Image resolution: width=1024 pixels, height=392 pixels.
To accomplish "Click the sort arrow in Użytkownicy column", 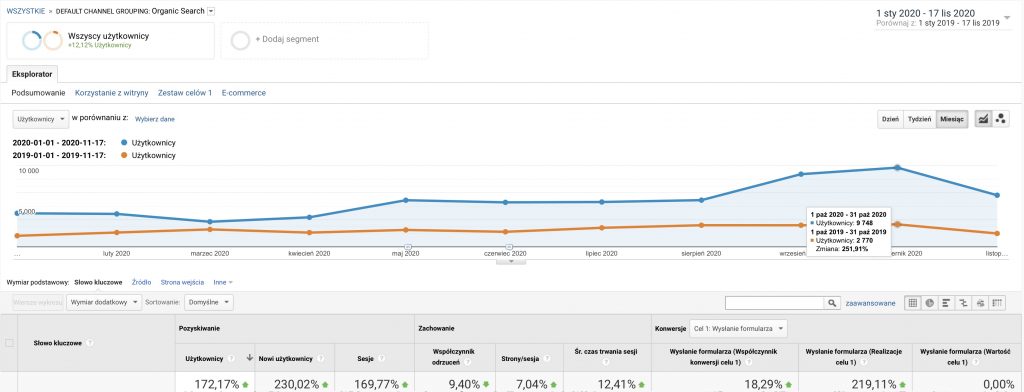I will pyautogui.click(x=249, y=358).
